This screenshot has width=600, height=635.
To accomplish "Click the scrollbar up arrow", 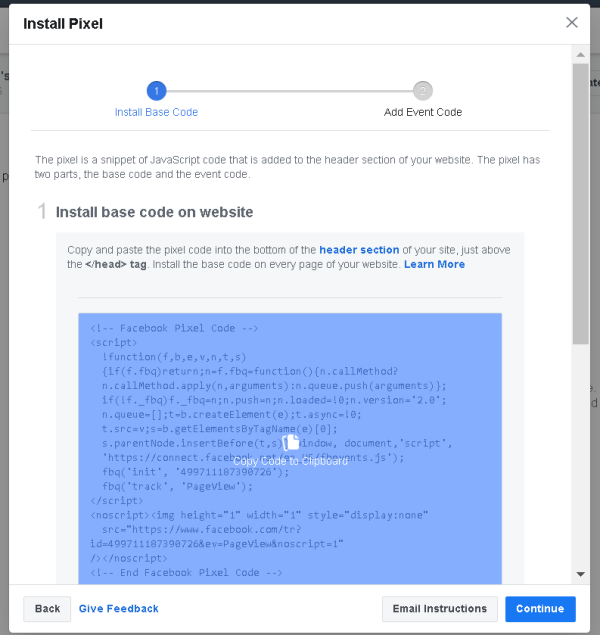I will coord(581,55).
